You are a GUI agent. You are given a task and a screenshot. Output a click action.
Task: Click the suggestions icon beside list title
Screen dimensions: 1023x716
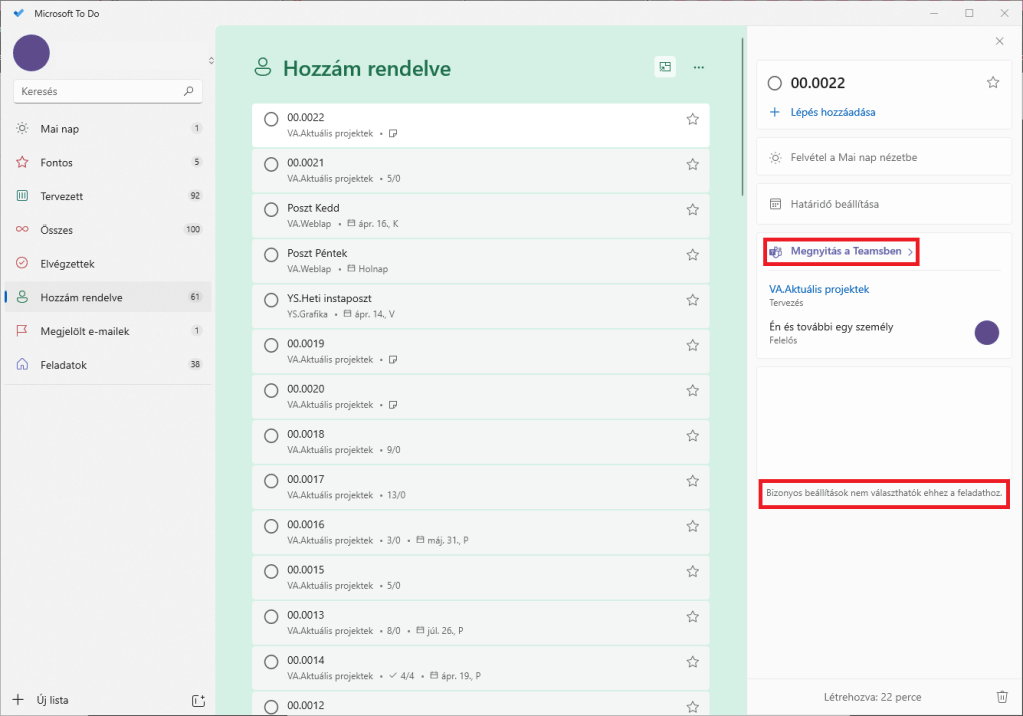pos(665,67)
